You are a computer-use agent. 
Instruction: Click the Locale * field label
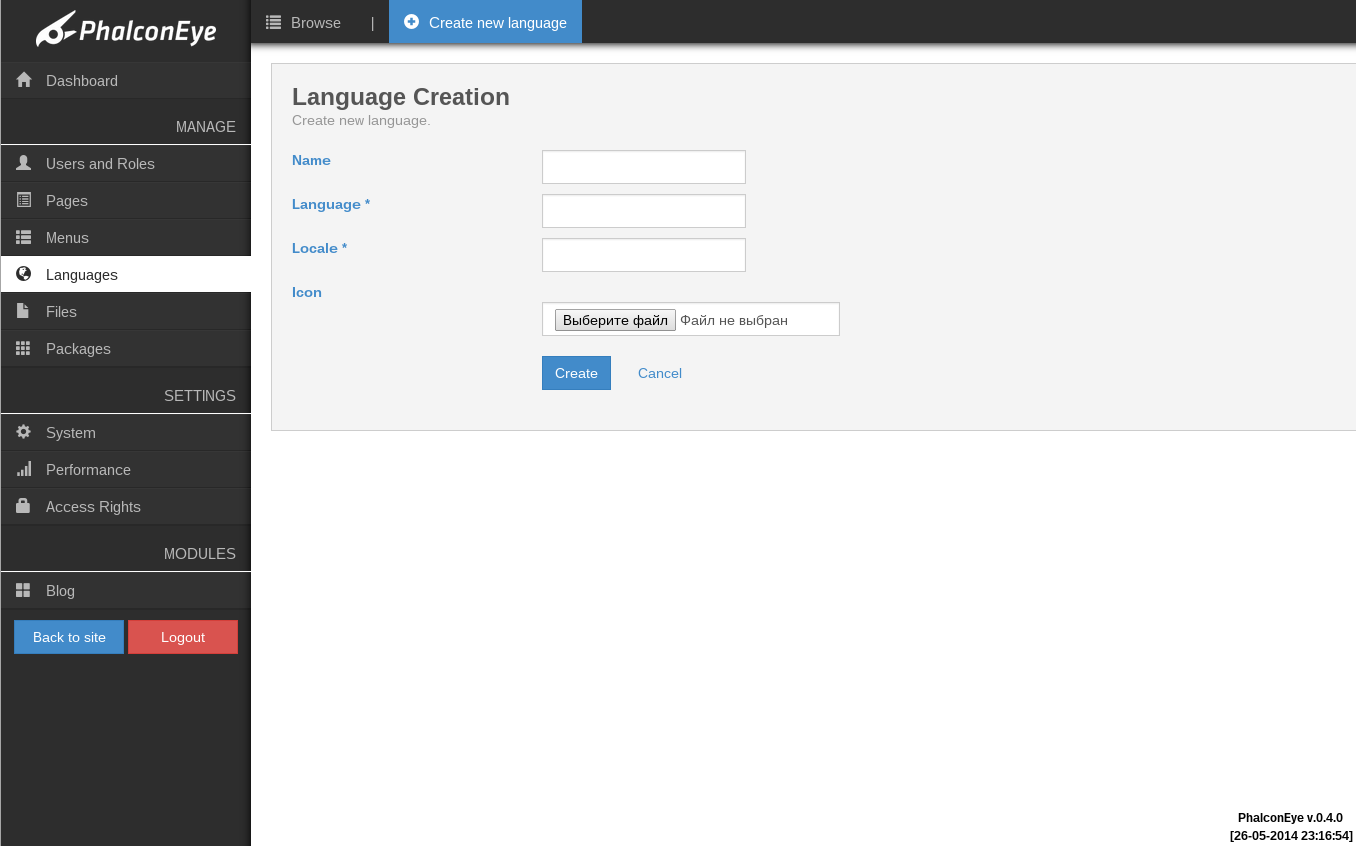coord(320,248)
